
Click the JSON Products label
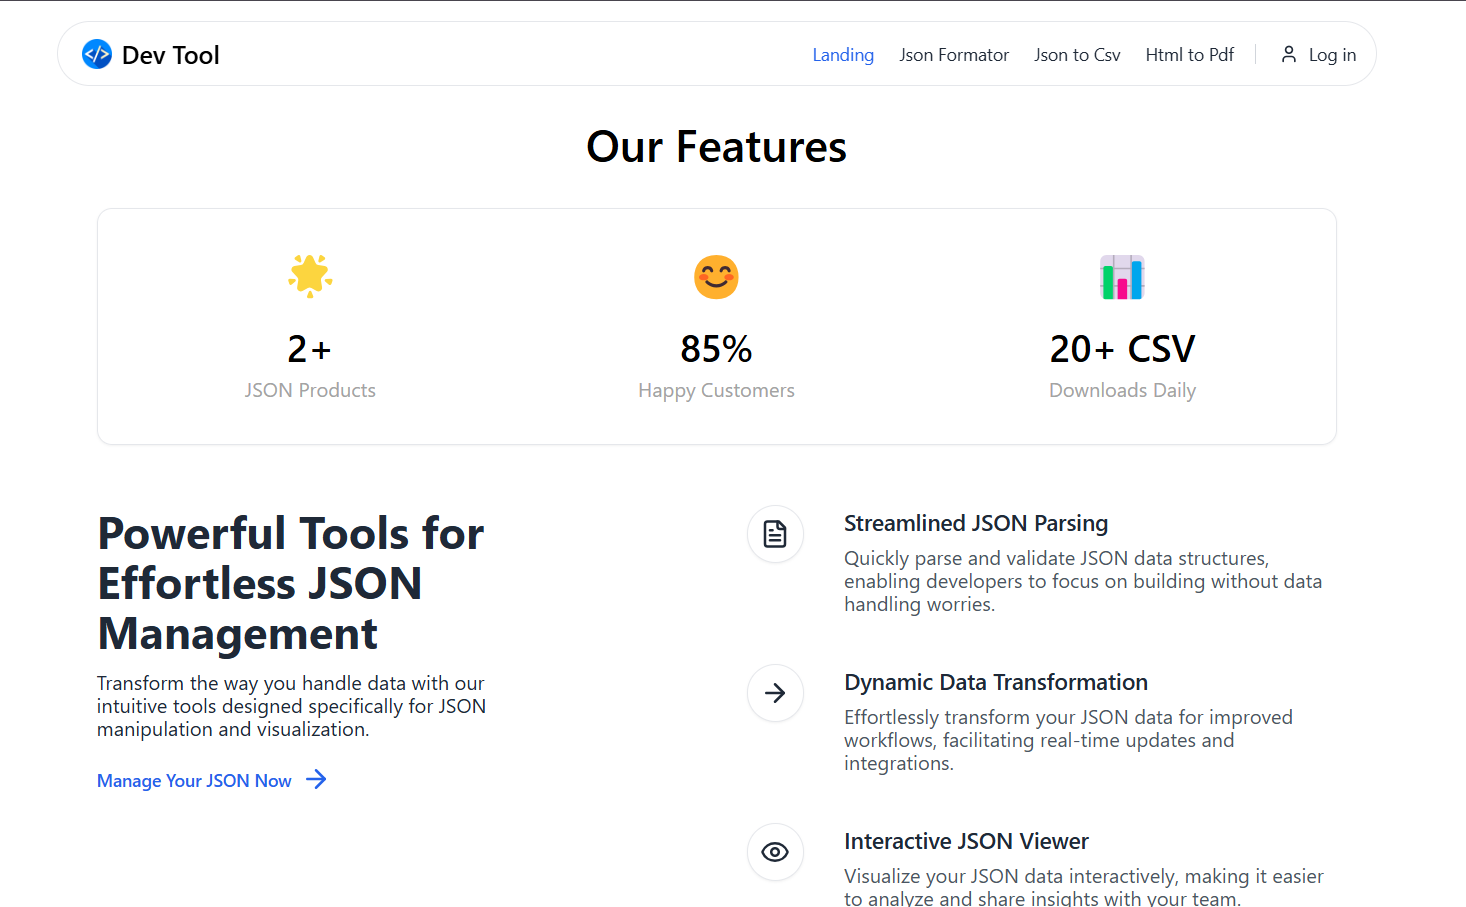point(310,390)
